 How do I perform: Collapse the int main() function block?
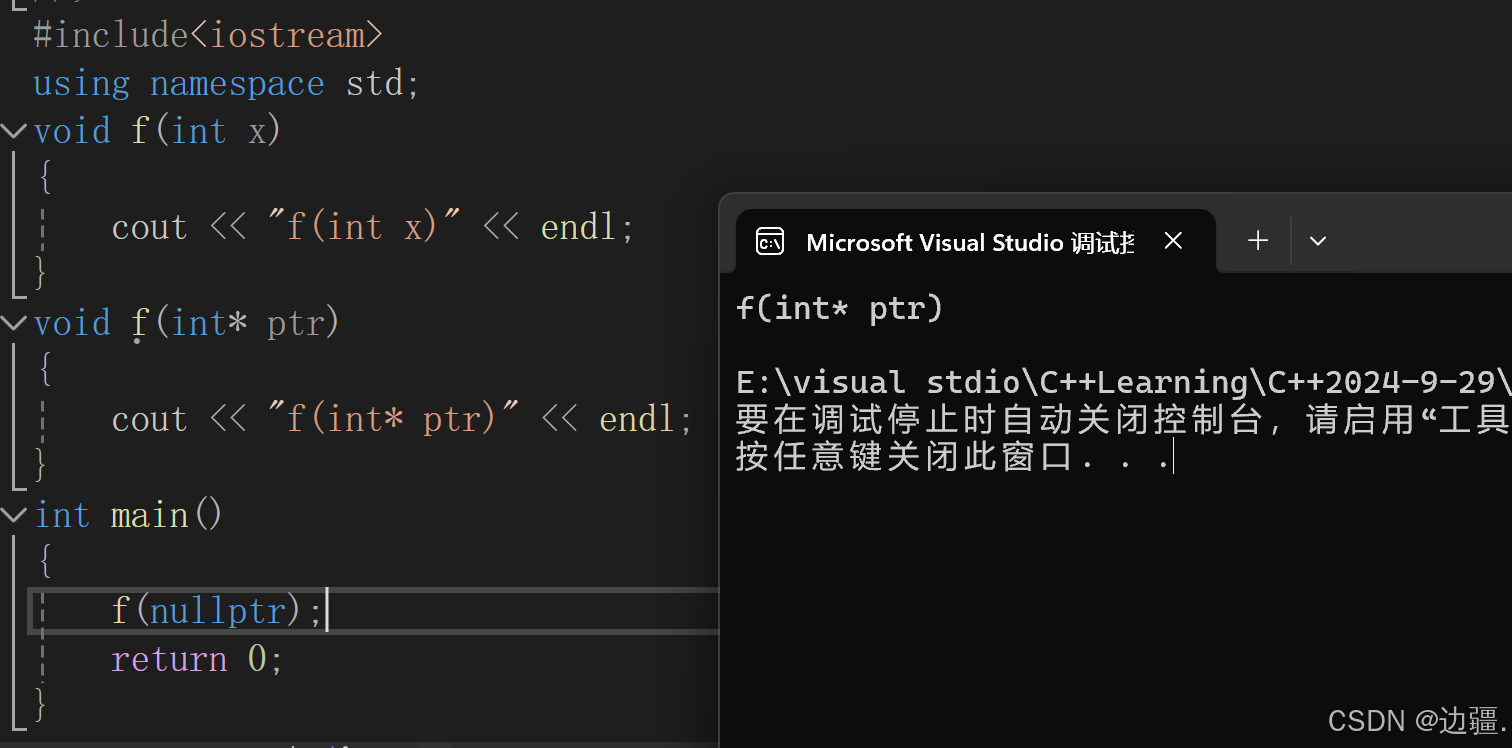(x=14, y=515)
